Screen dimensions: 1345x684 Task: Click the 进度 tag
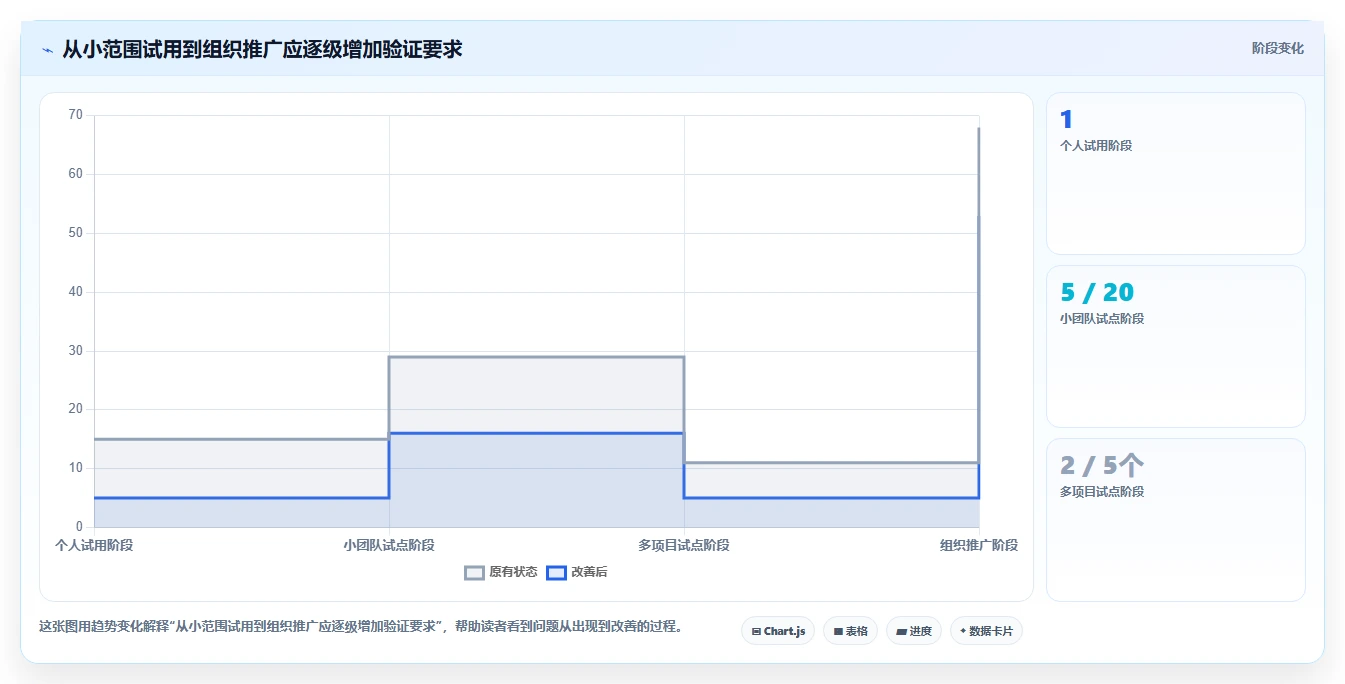pos(914,631)
